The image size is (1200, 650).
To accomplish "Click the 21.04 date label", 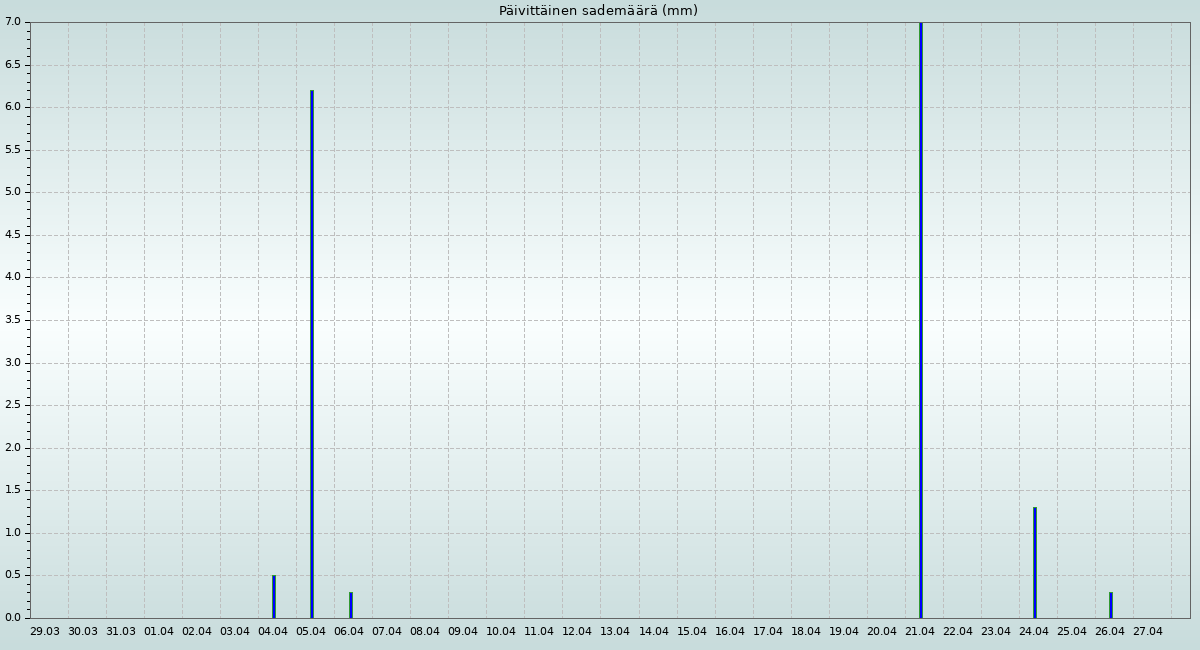I will 920,631.
